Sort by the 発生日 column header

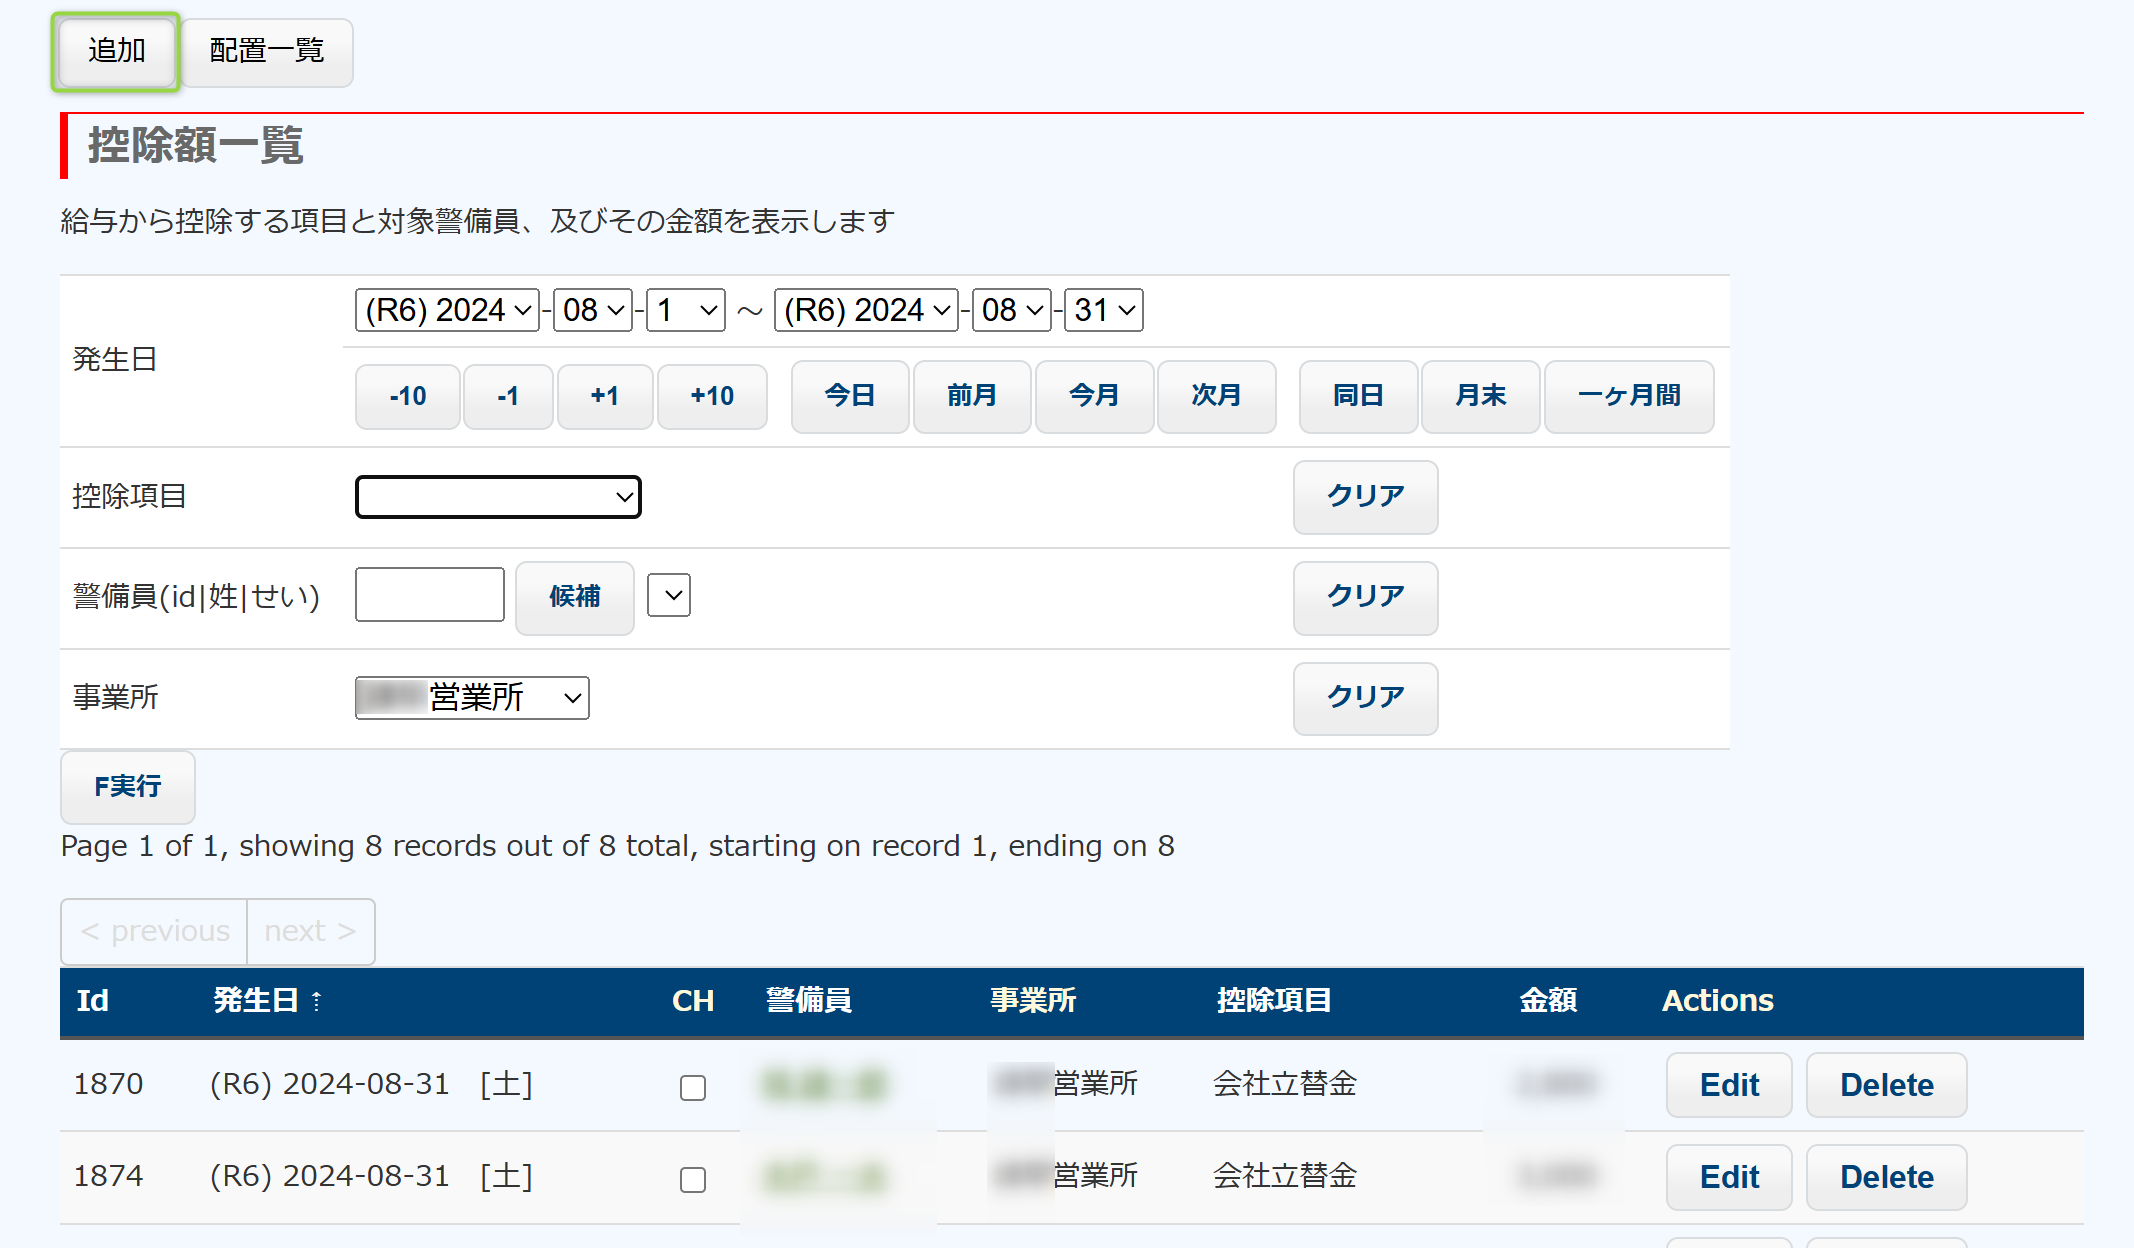click(256, 1001)
